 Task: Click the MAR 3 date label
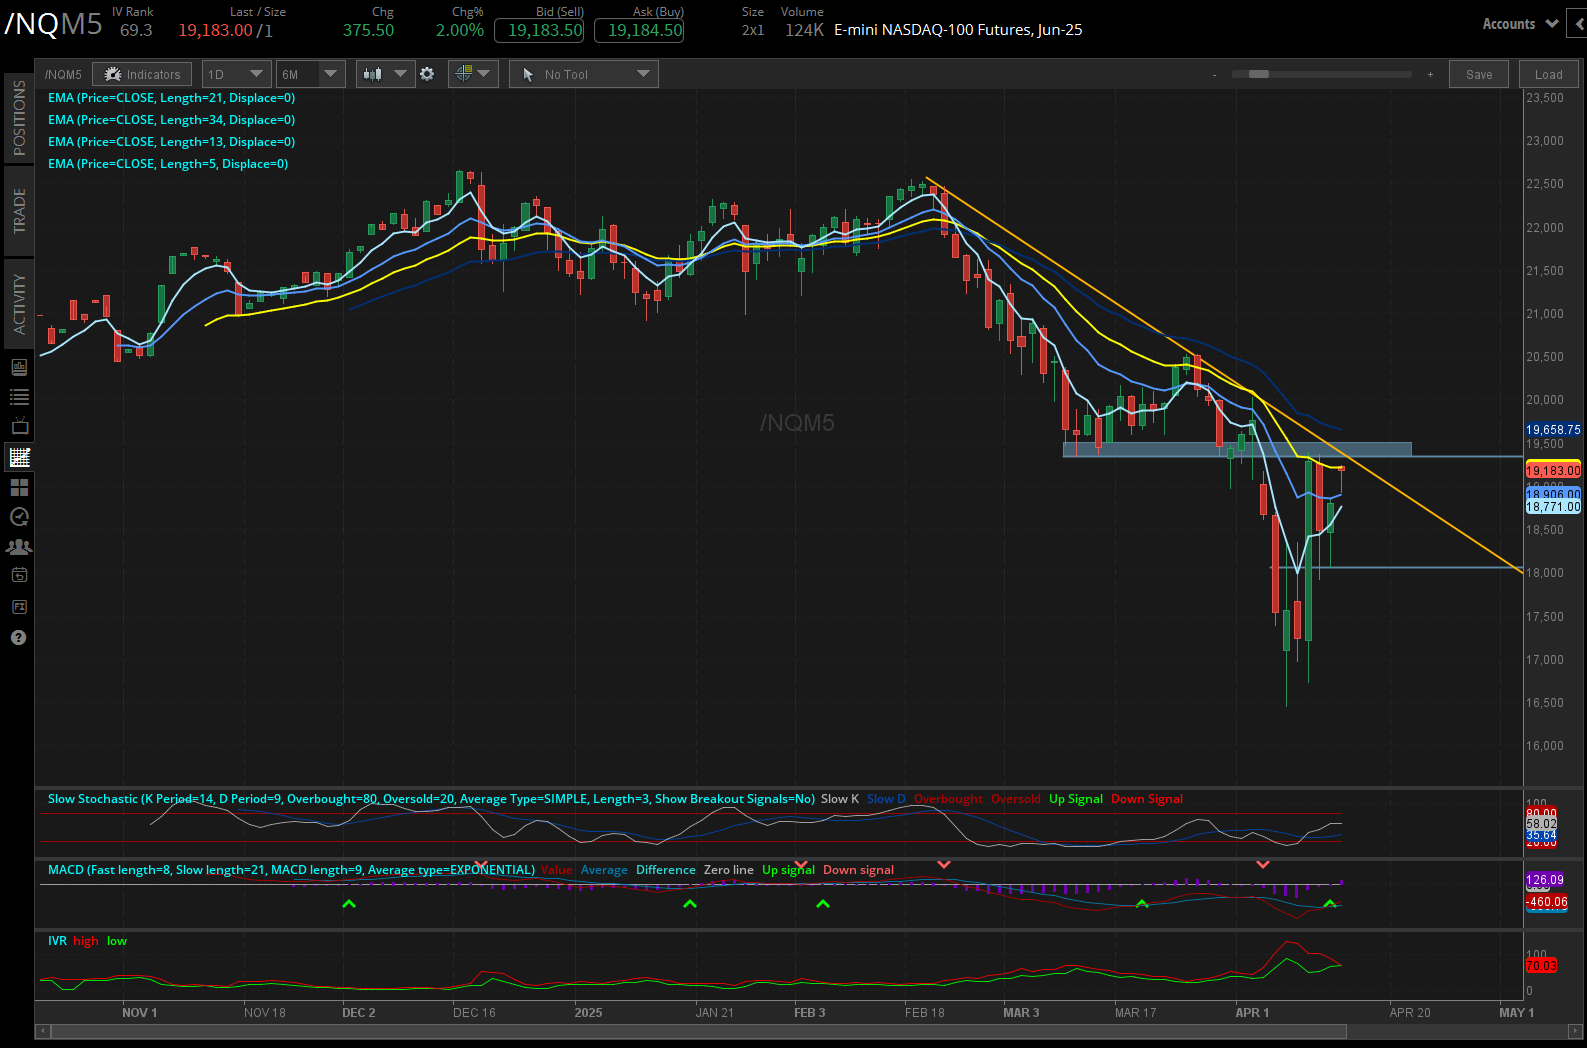point(1021,1013)
